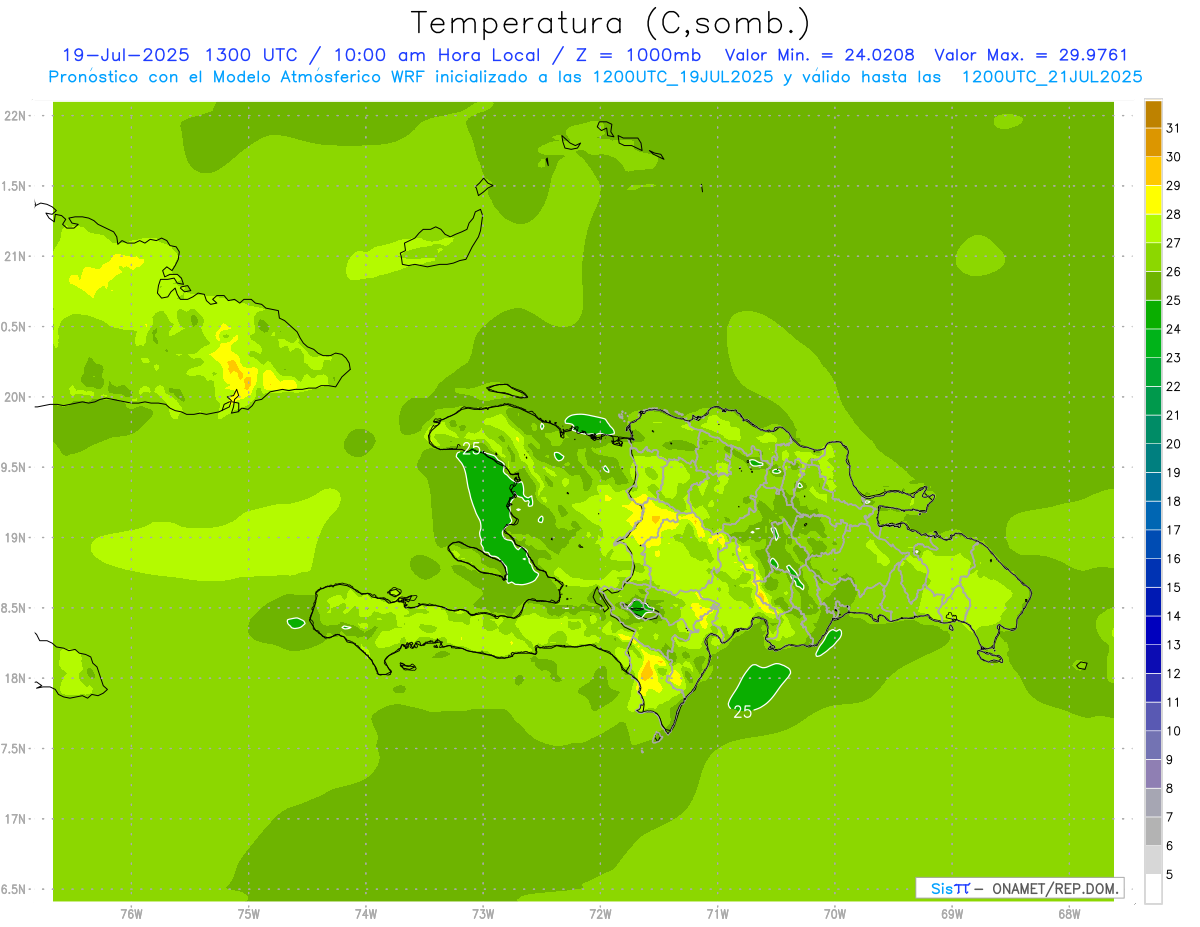This screenshot has width=1200, height=927.
Task: Select the dark green legend swatch between 24 and 25
Action: (1153, 315)
